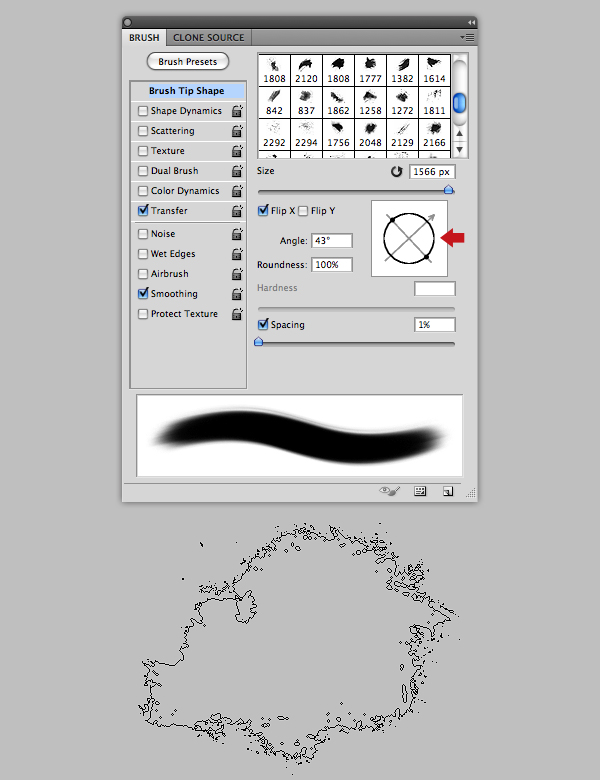The height and width of the screenshot is (780, 600).
Task: Click the Size value field
Action: tap(432, 172)
